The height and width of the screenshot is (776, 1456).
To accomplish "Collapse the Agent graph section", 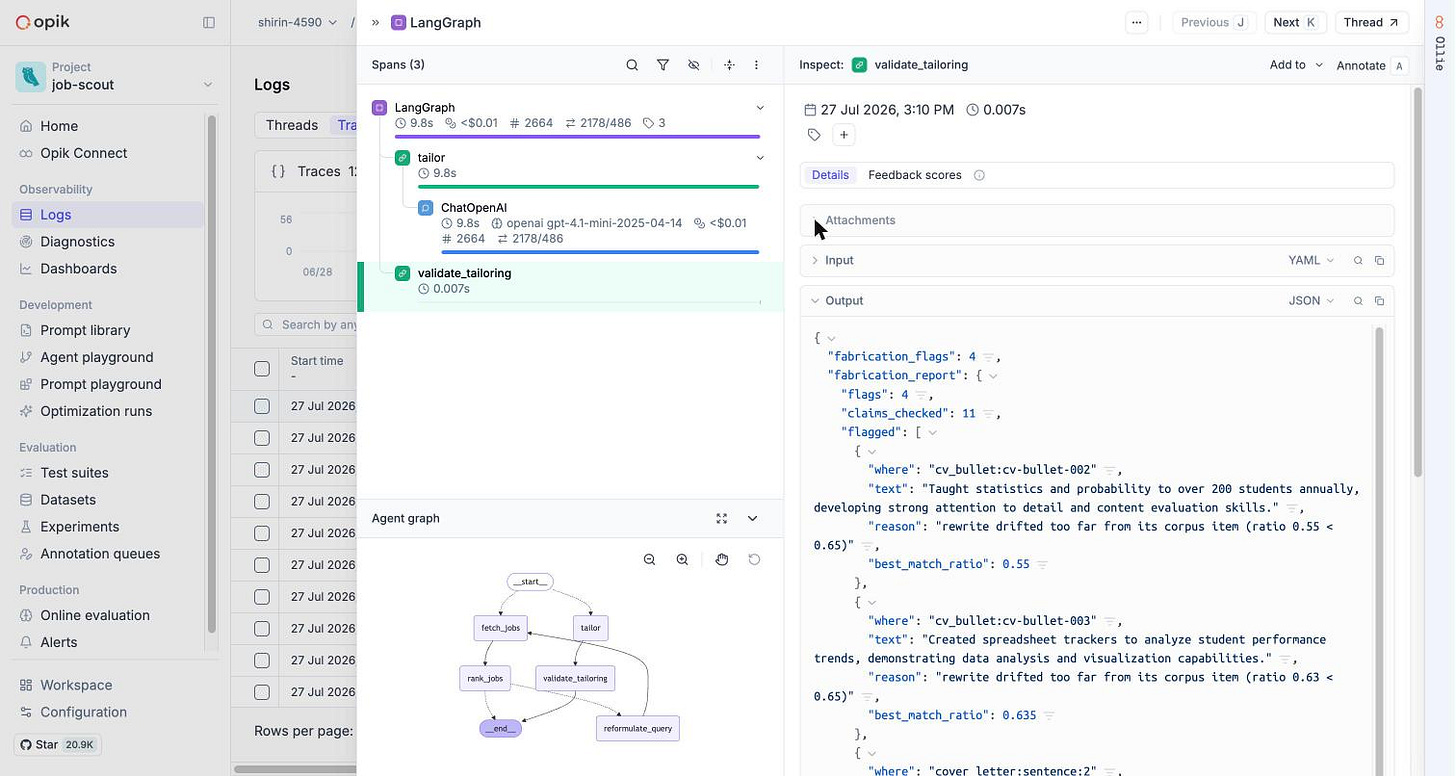I will coord(753,518).
